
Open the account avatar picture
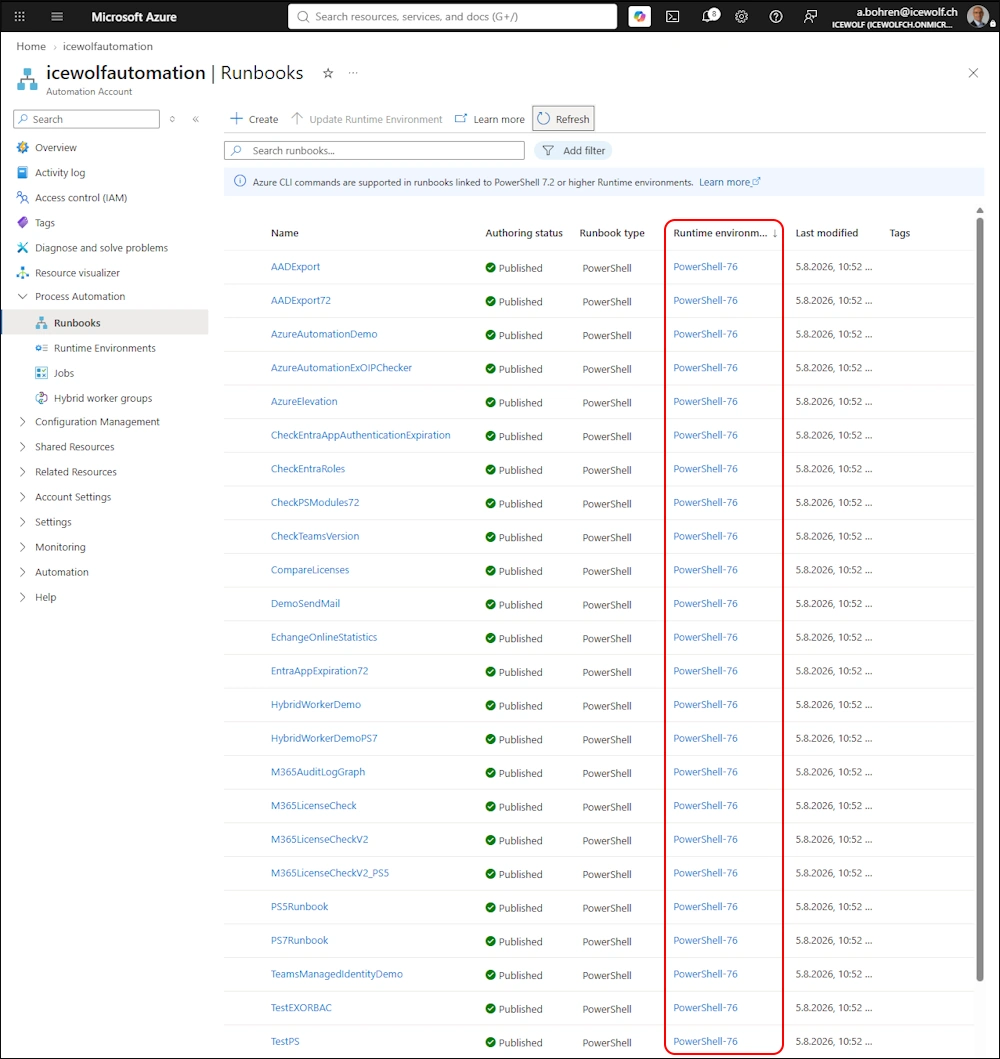(x=978, y=16)
